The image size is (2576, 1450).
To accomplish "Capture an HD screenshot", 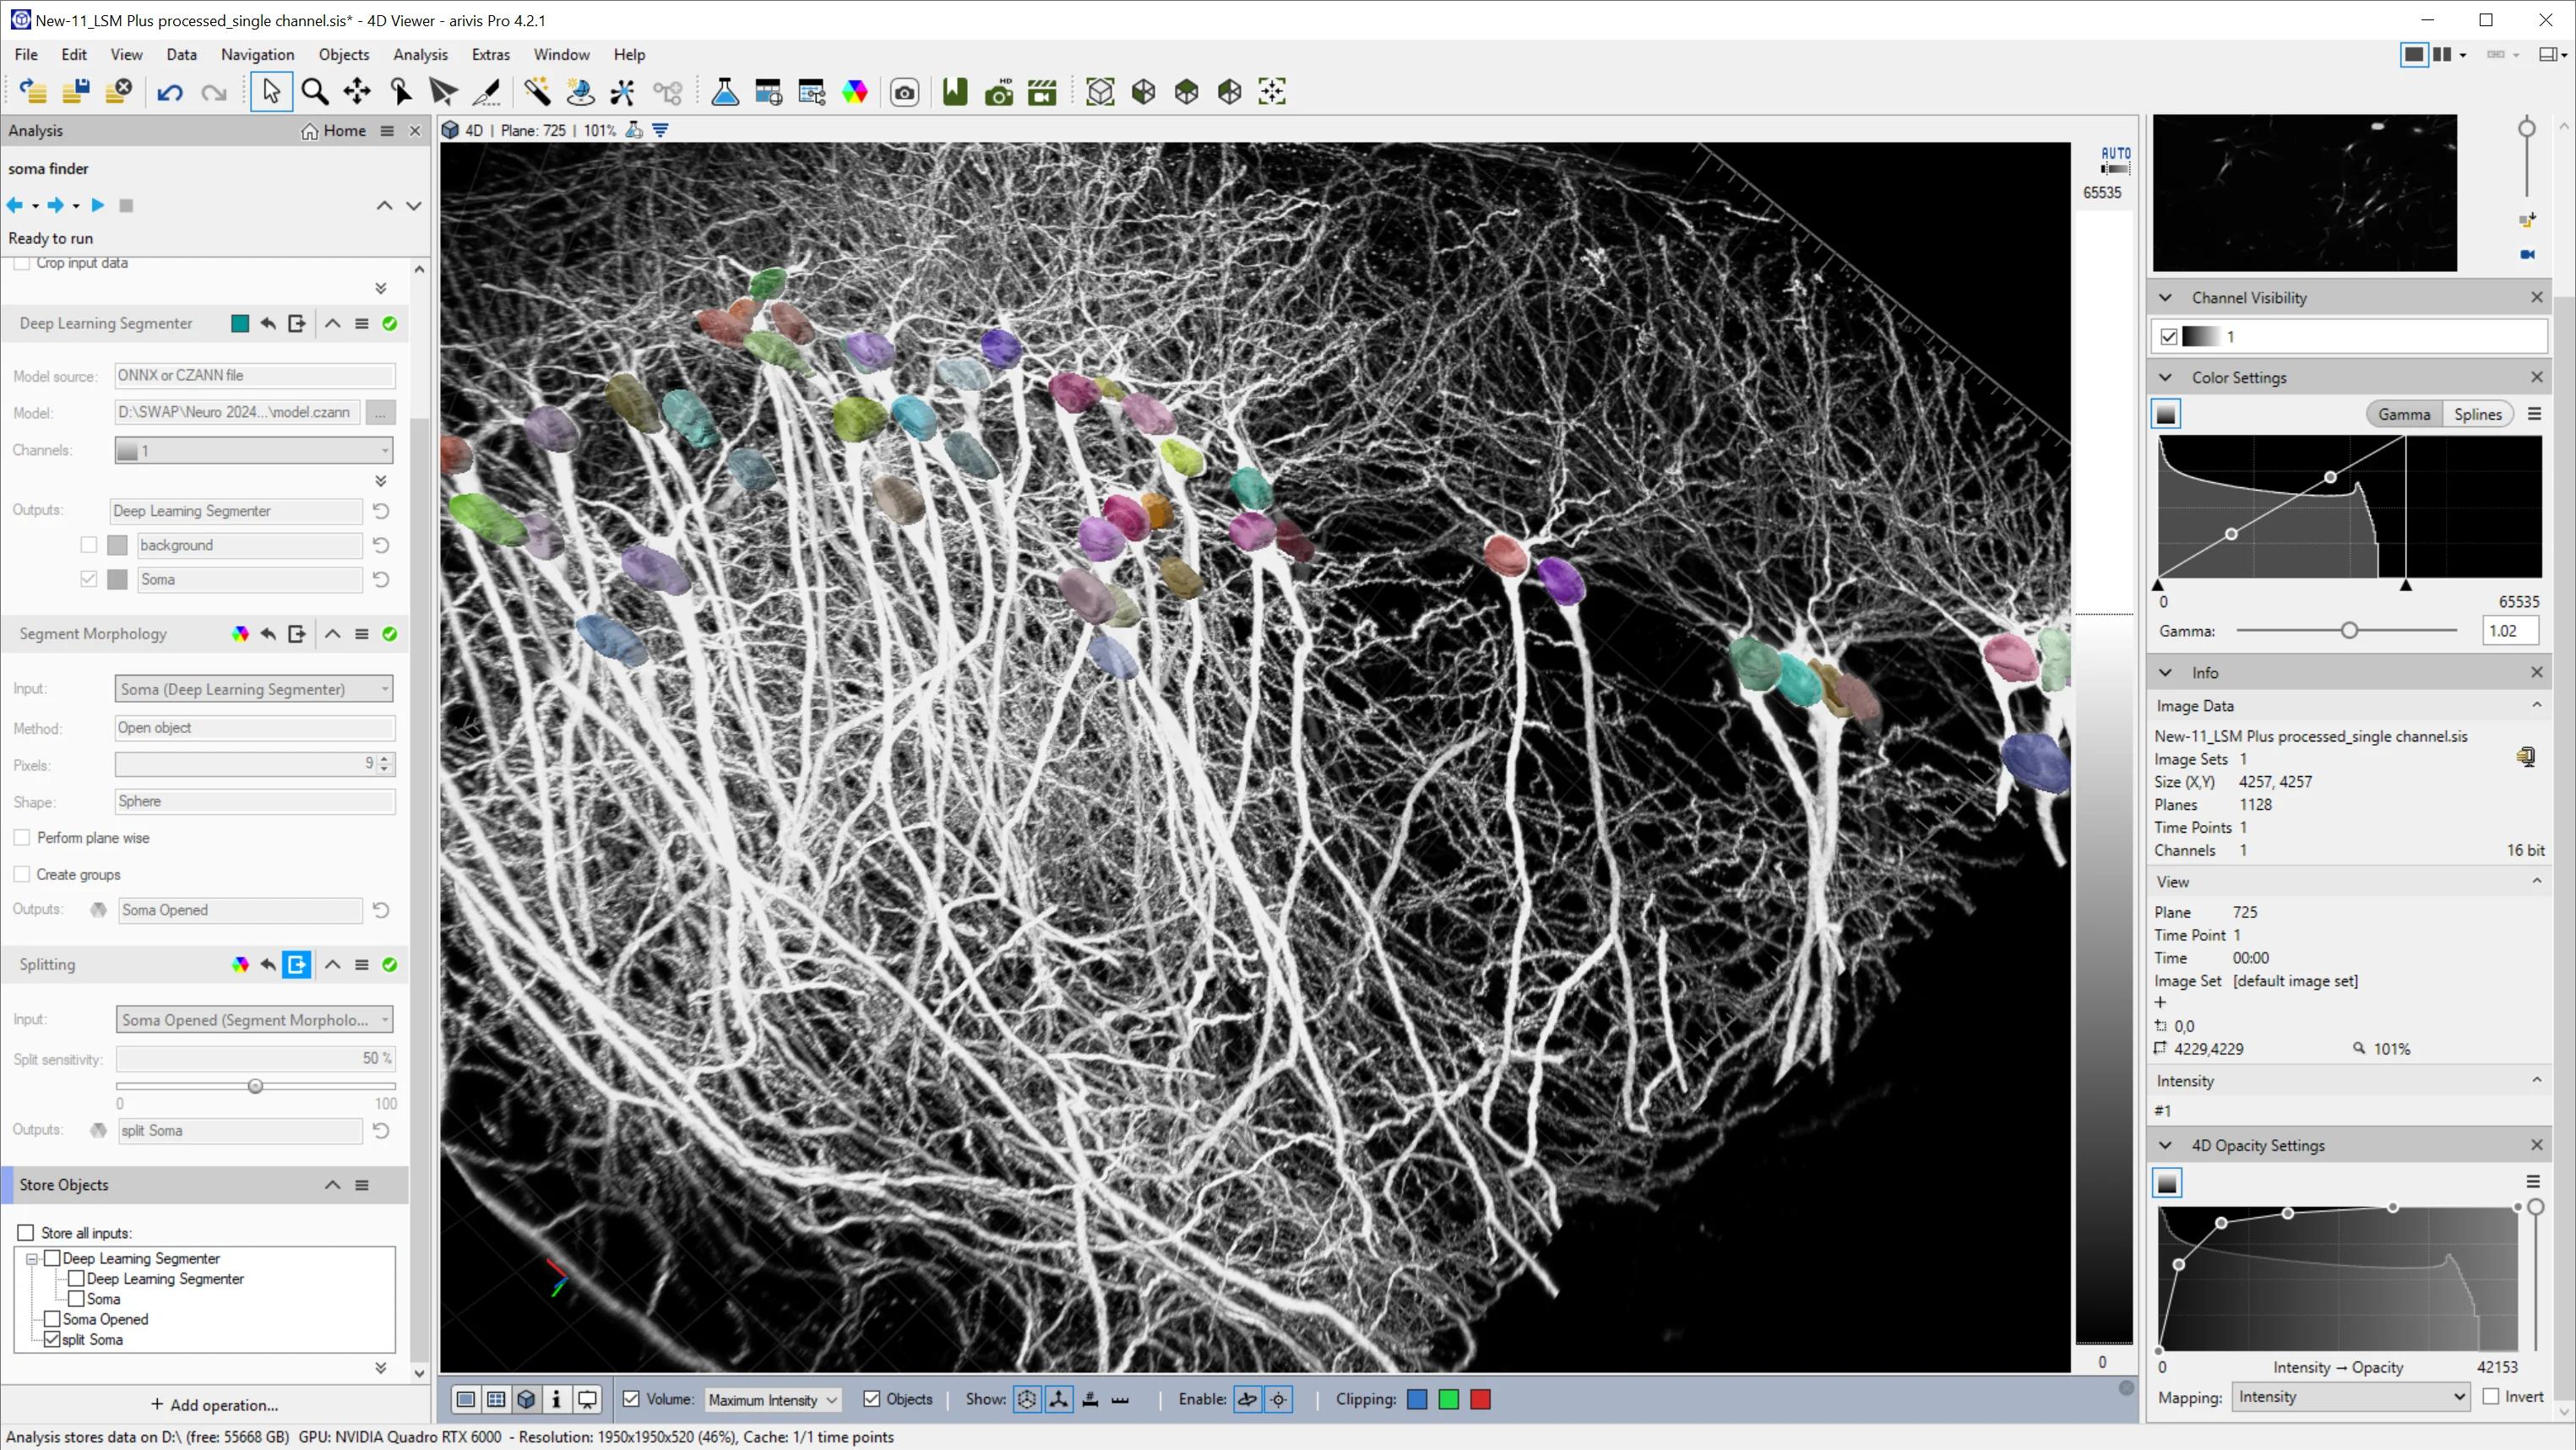I will point(998,92).
